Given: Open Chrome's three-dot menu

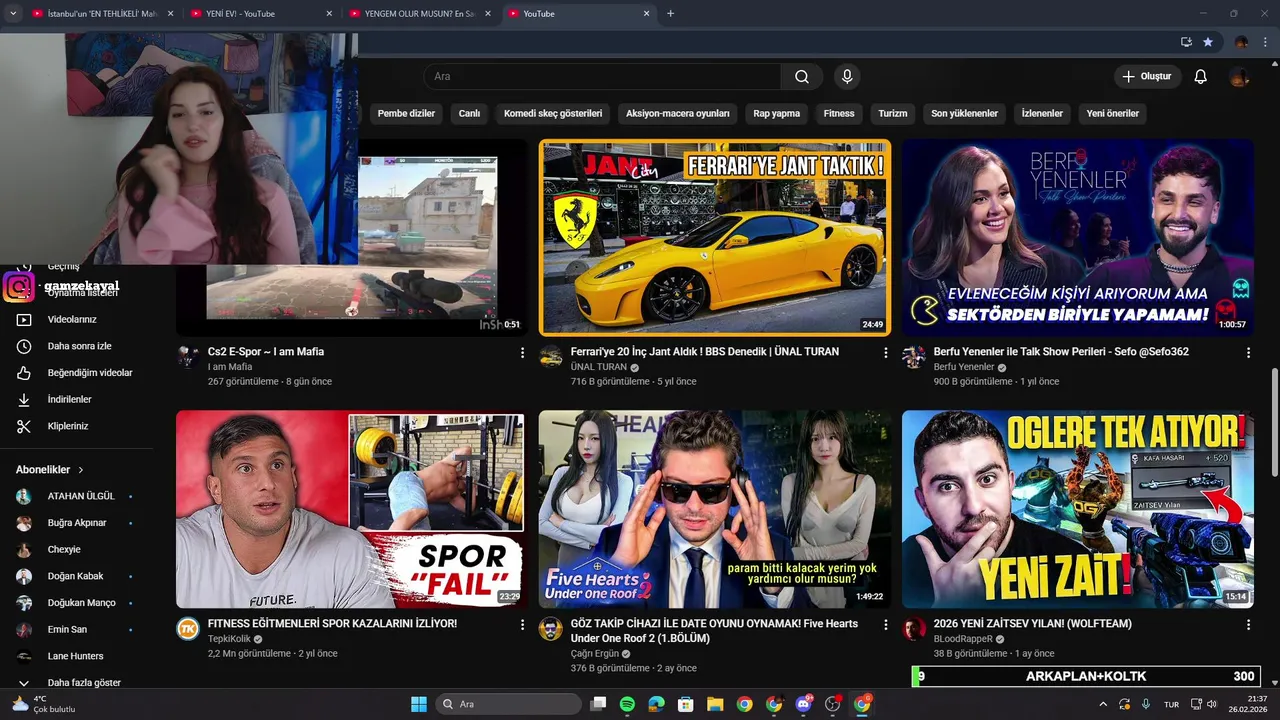Looking at the screenshot, I should (1266, 42).
